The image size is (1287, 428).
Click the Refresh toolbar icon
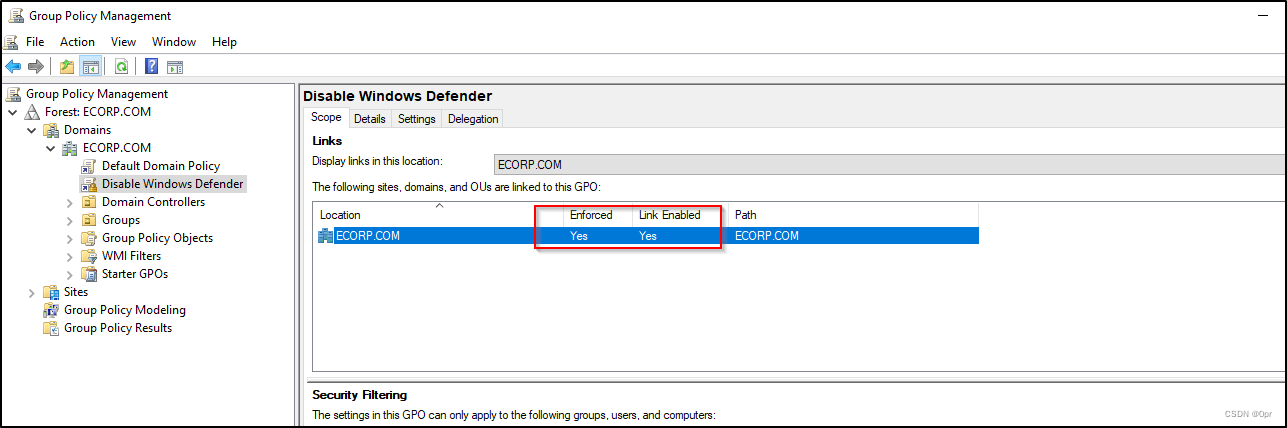[x=121, y=67]
